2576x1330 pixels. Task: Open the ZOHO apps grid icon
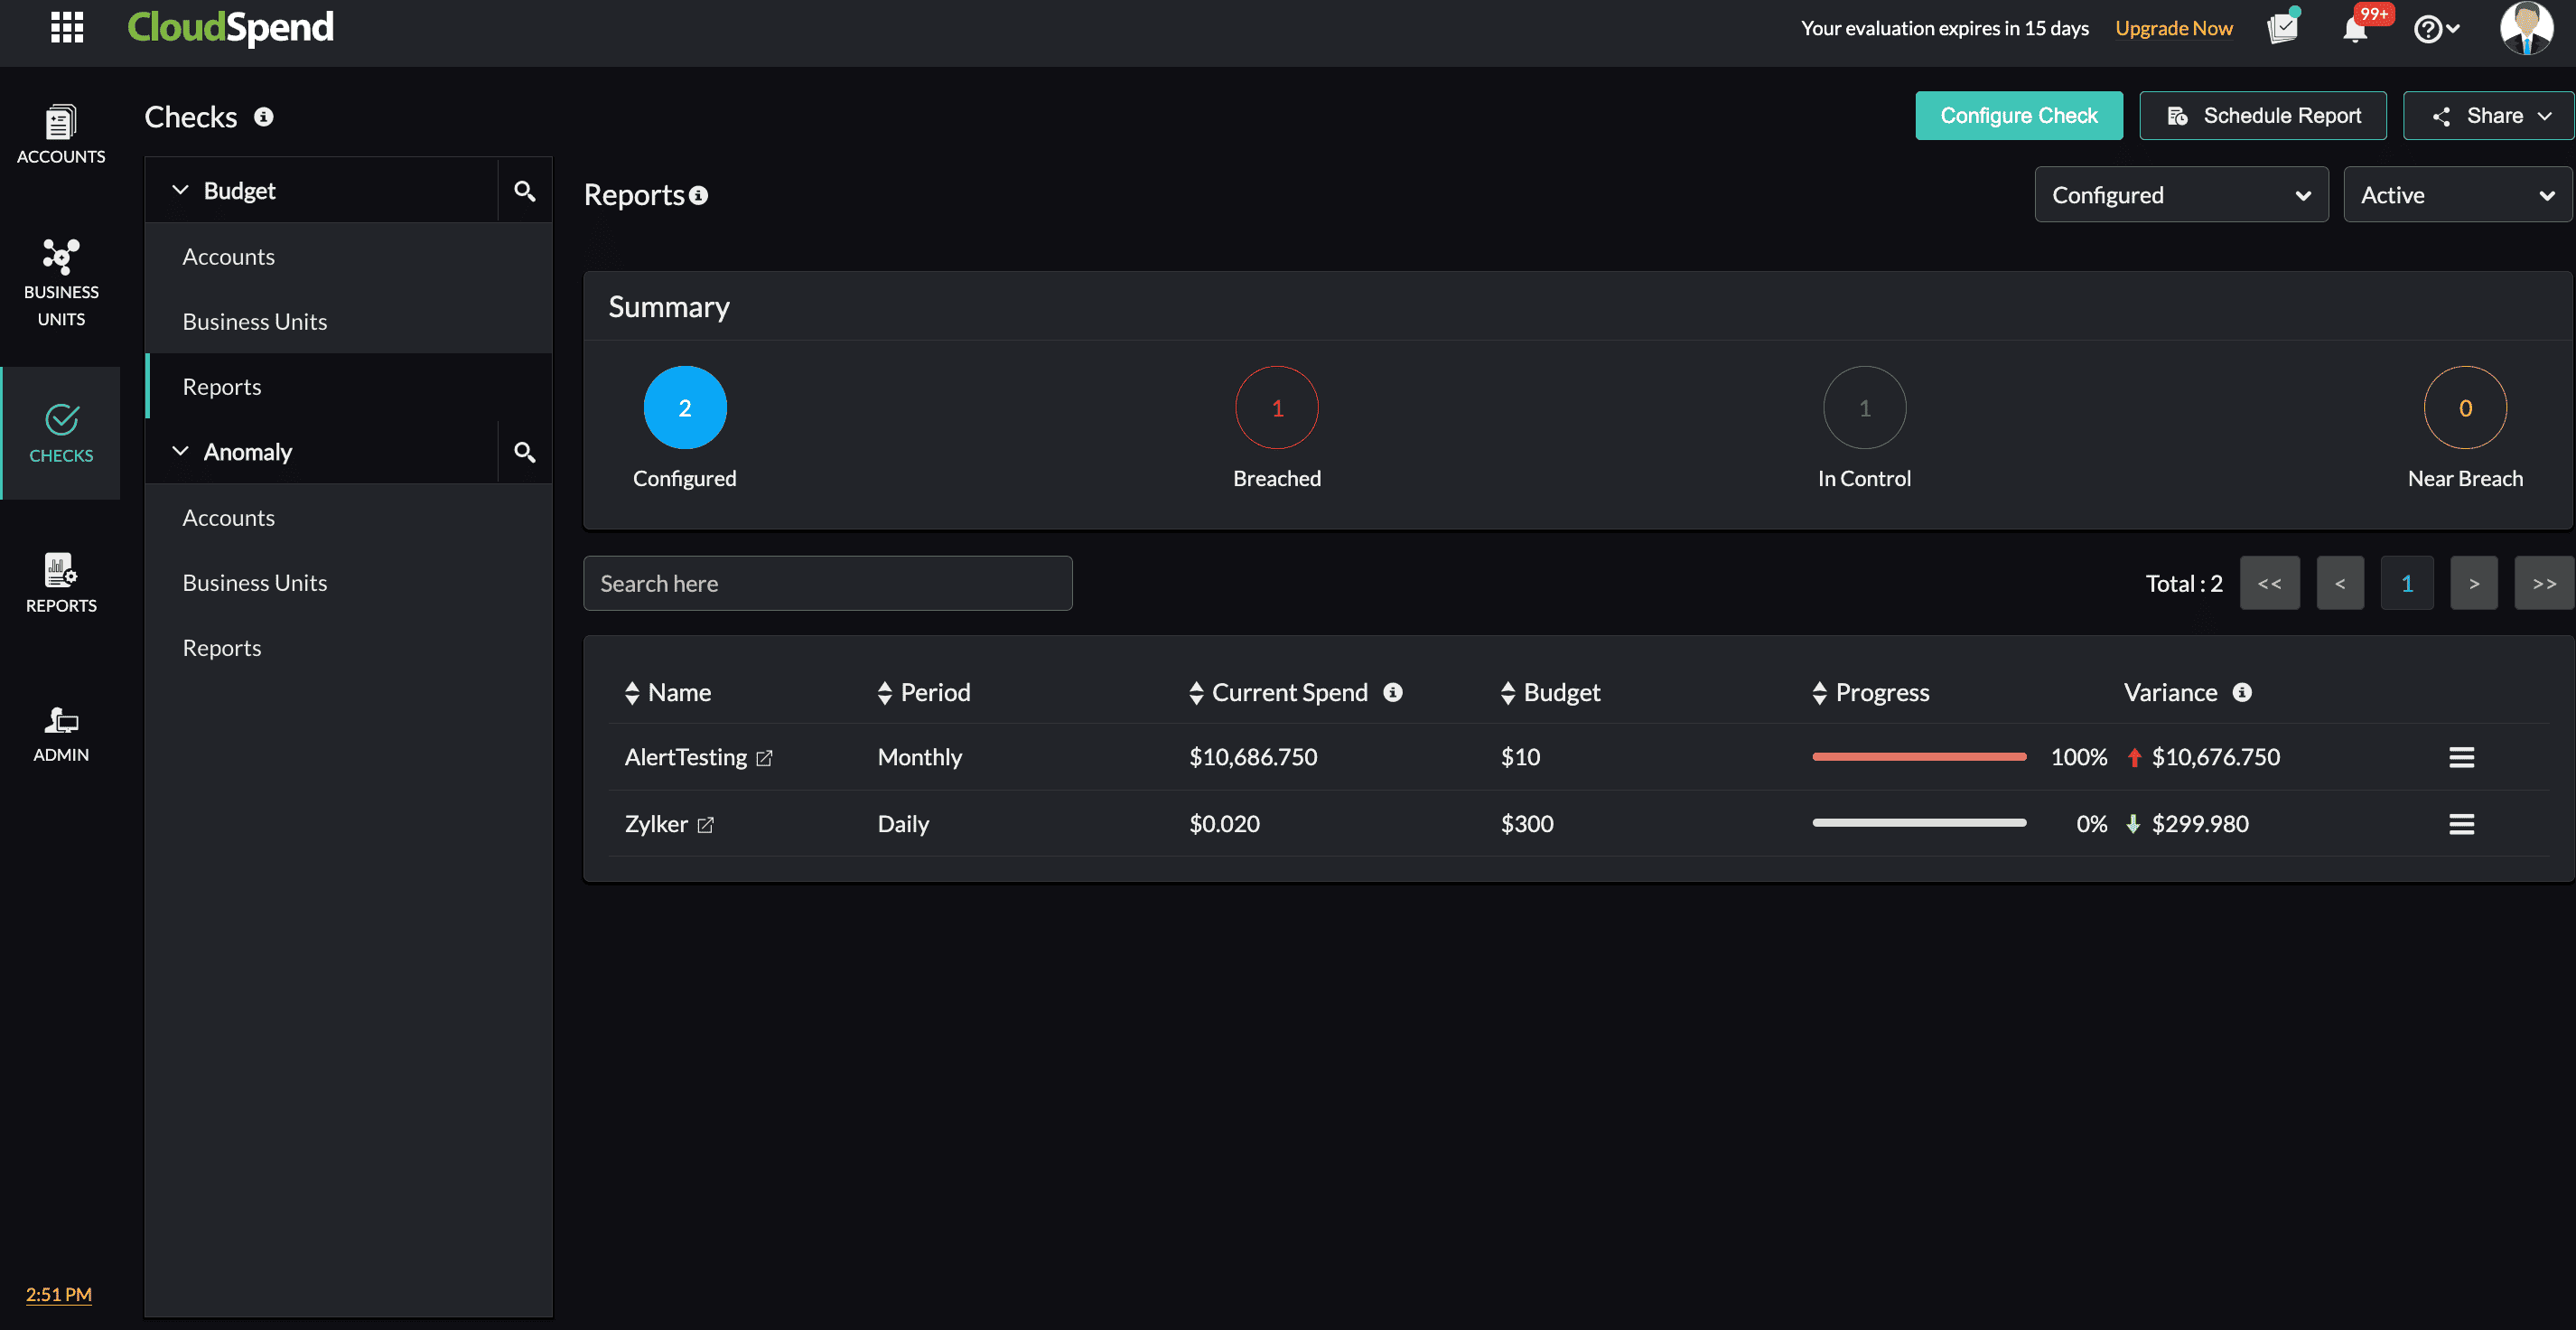66,28
